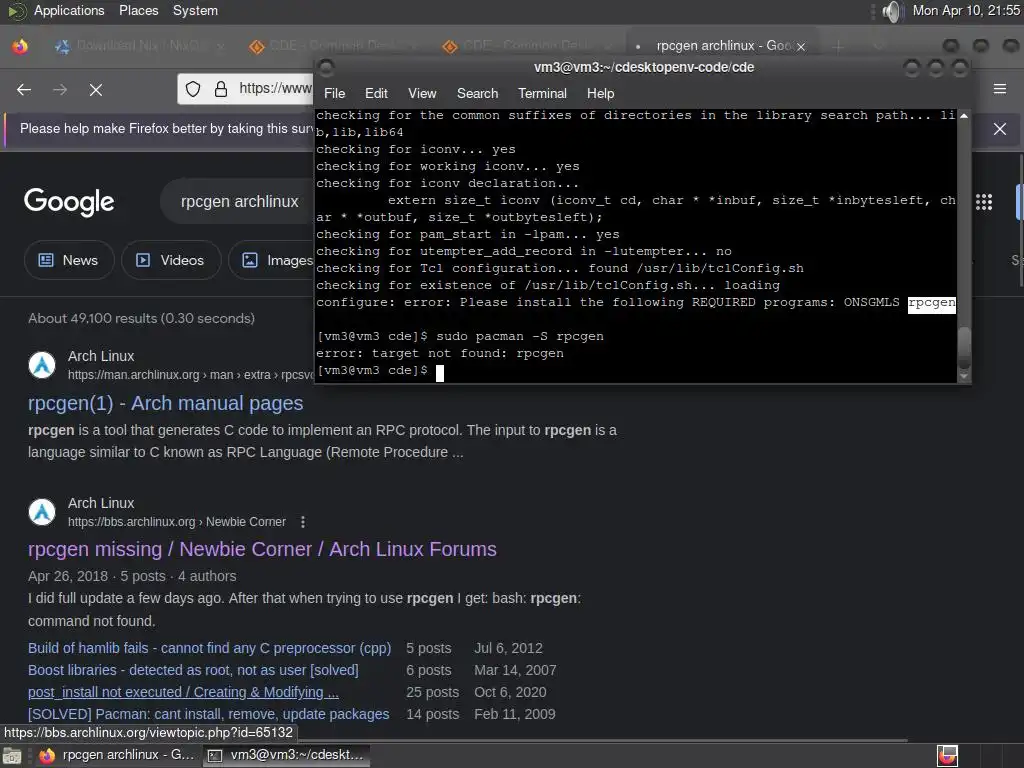Switch to the Download Nix browser tab
This screenshot has height=768, width=1024.
point(140,46)
